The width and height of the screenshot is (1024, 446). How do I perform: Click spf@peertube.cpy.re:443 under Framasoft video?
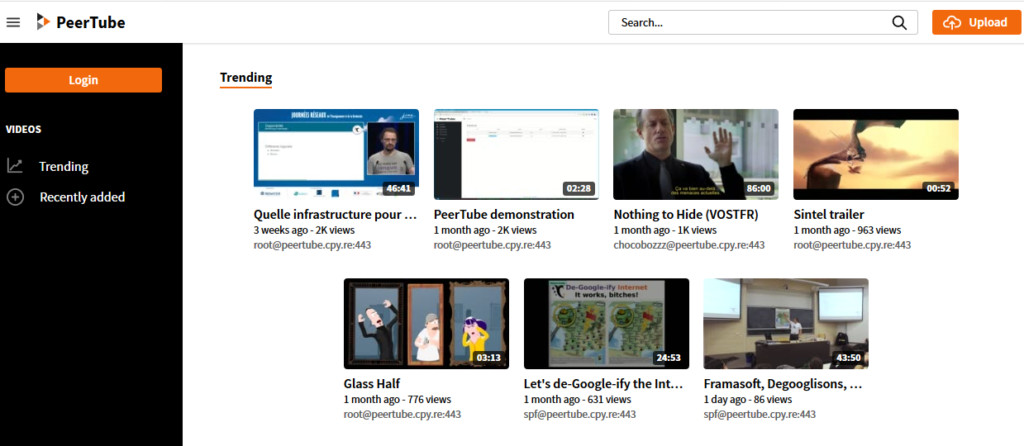pyautogui.click(x=760, y=415)
